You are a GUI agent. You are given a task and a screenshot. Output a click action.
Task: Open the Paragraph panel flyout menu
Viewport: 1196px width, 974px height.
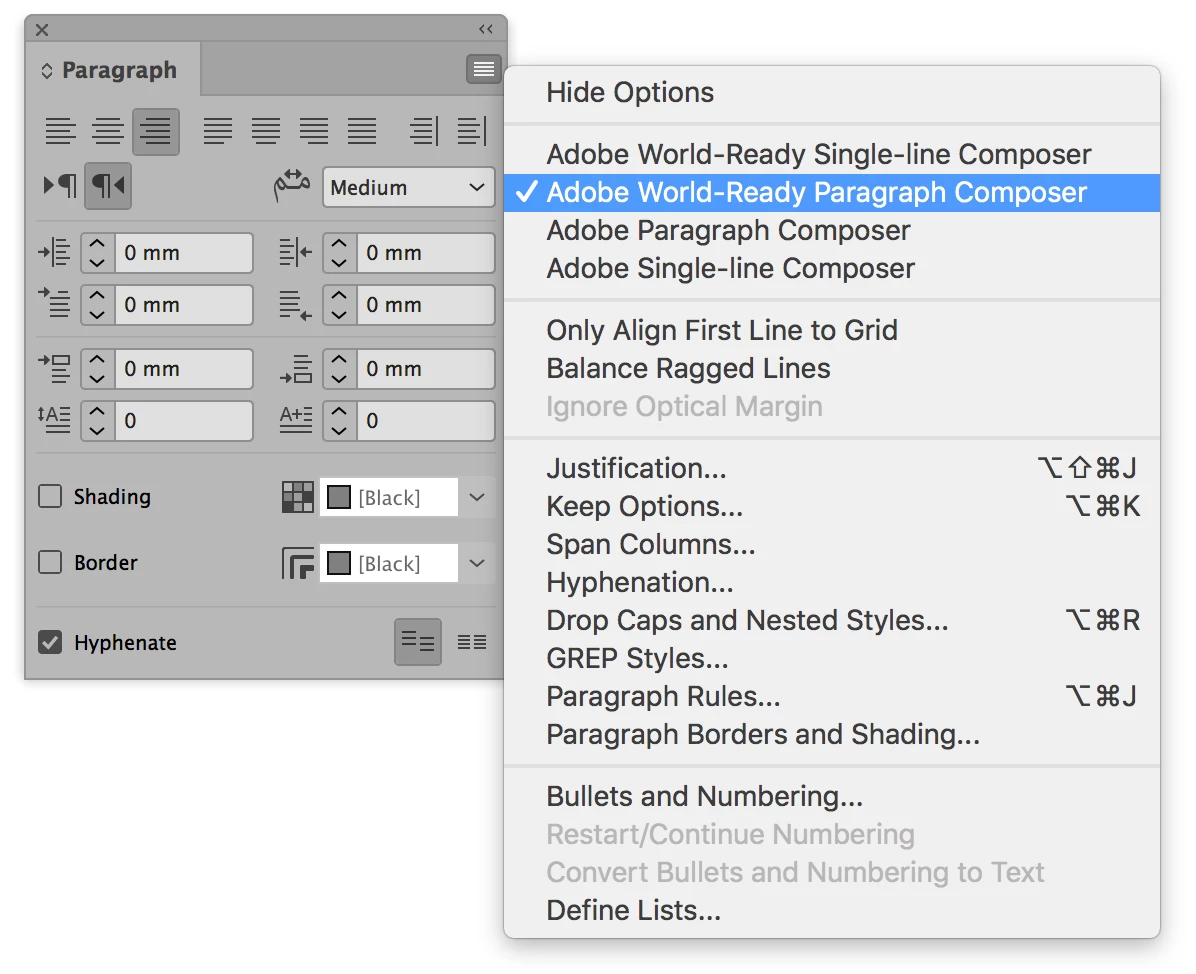484,69
